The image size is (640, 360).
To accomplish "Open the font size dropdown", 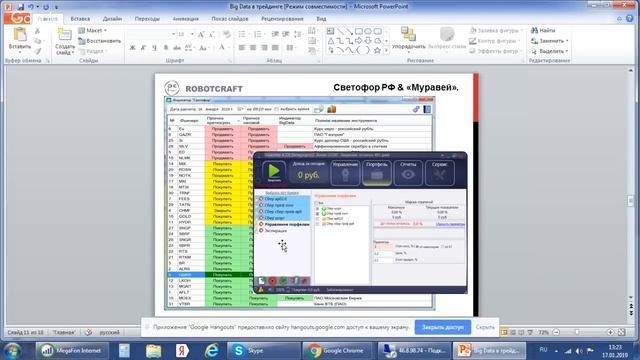I will coord(192,34).
